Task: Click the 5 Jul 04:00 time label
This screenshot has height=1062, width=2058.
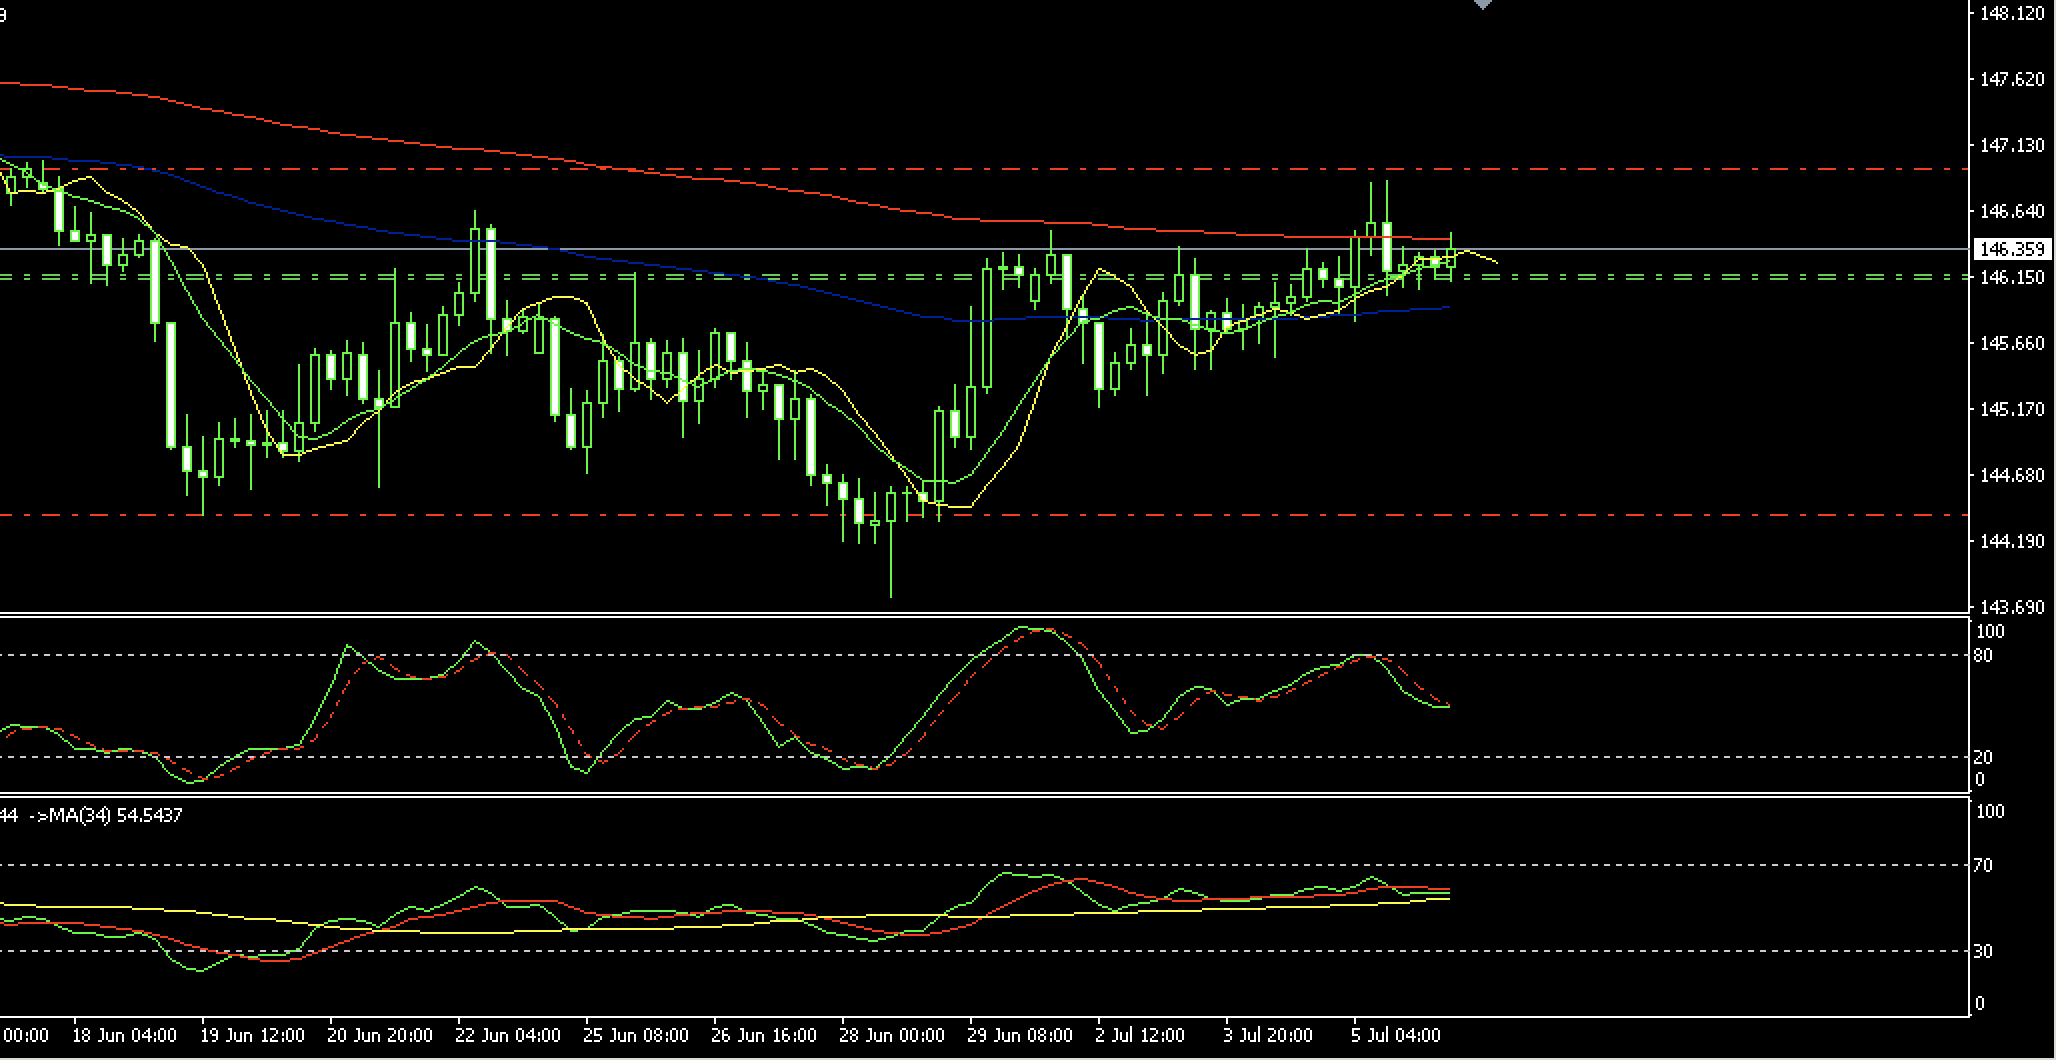Action: (x=1397, y=1035)
